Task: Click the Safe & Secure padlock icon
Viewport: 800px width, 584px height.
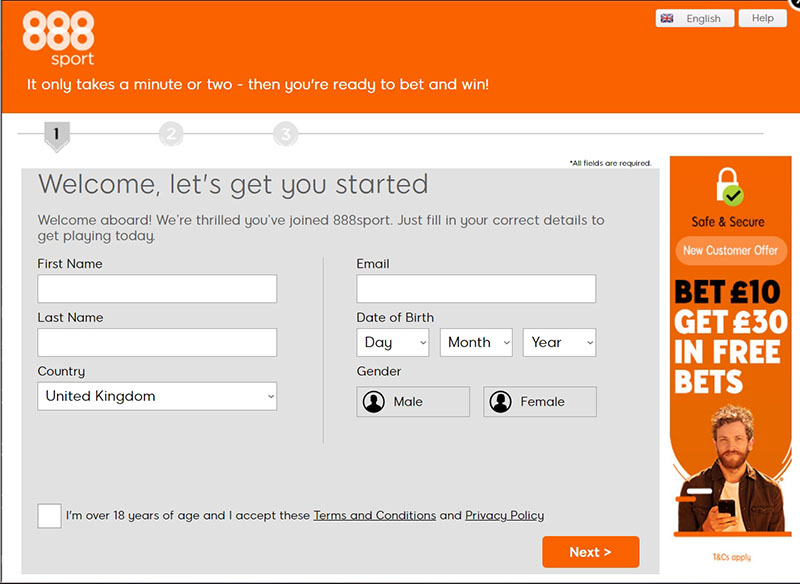Action: pos(730,187)
